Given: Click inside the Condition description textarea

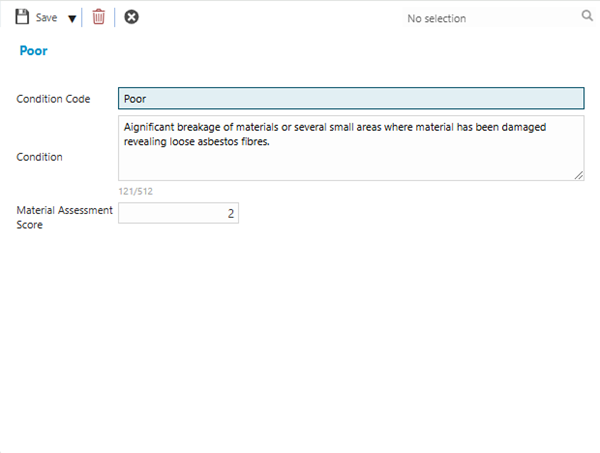Looking at the screenshot, I should click(350, 162).
